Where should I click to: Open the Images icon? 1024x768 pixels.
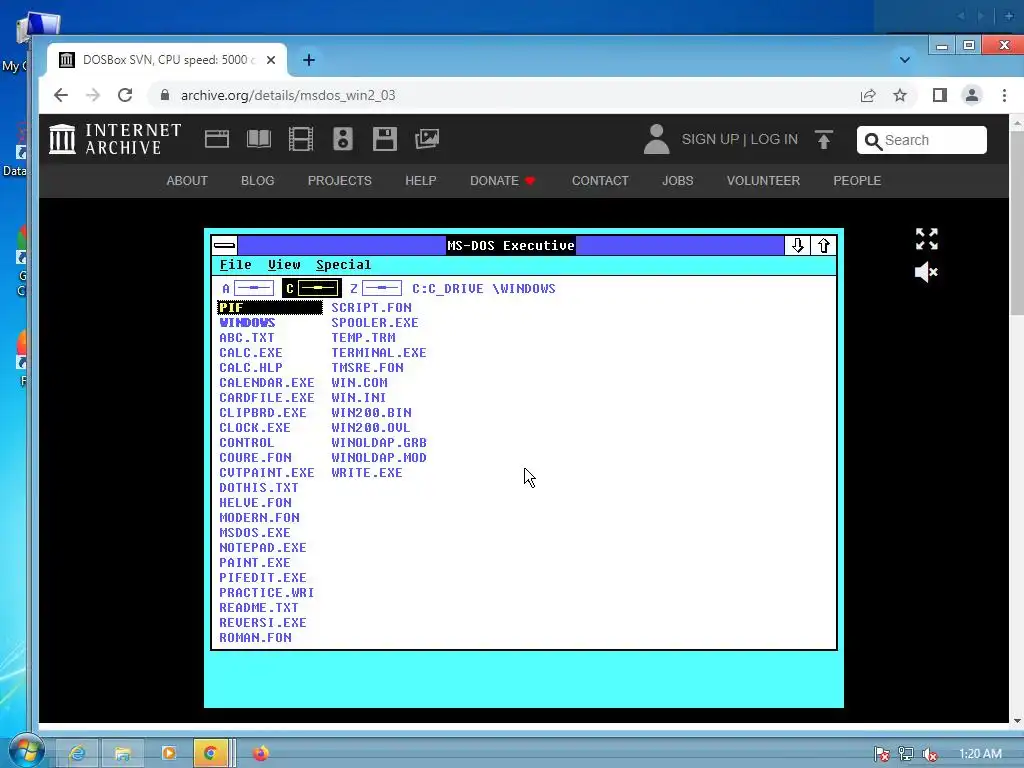click(426, 139)
